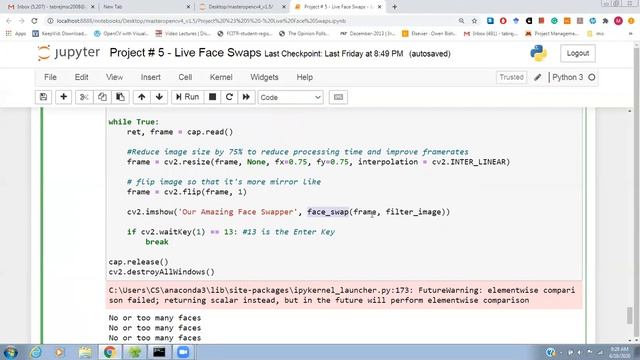Interrupt the kernel with stop icon

[212, 97]
